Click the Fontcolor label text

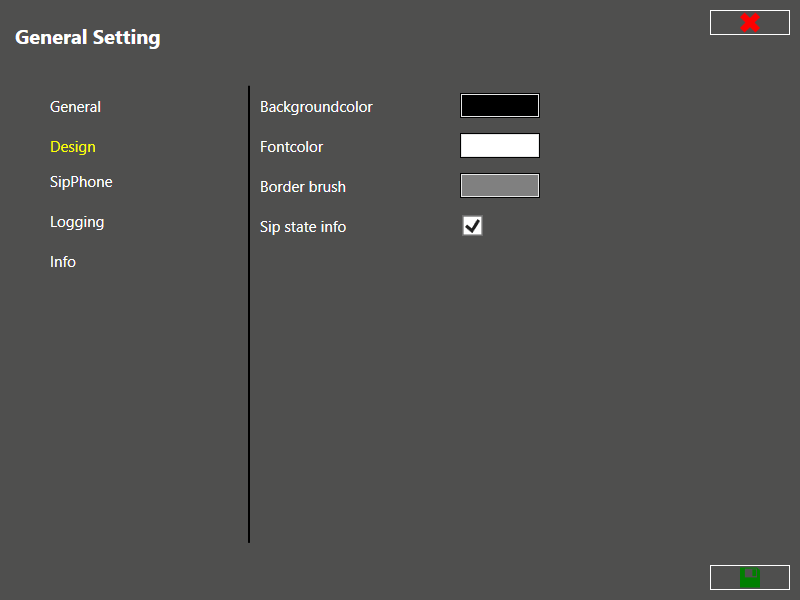coord(291,147)
